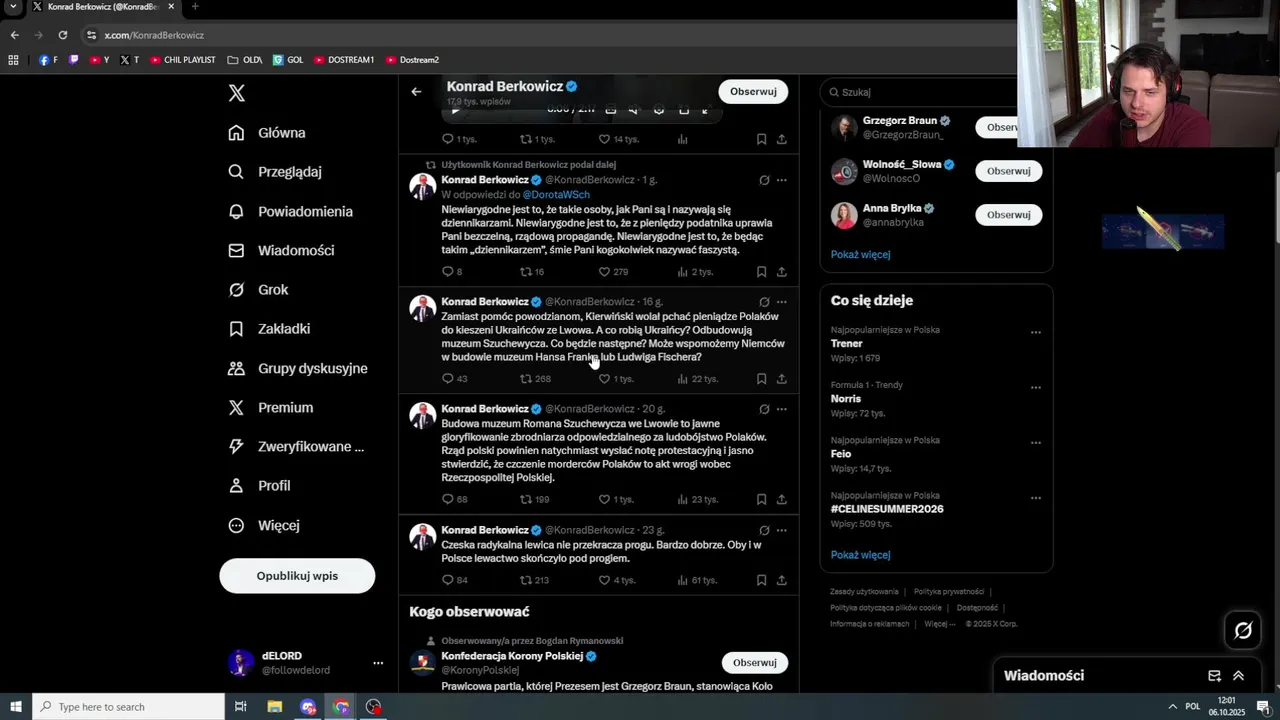This screenshot has height=720, width=1280.
Task: Open options for #CELINESUMMER2026 trend
Action: 1036,497
